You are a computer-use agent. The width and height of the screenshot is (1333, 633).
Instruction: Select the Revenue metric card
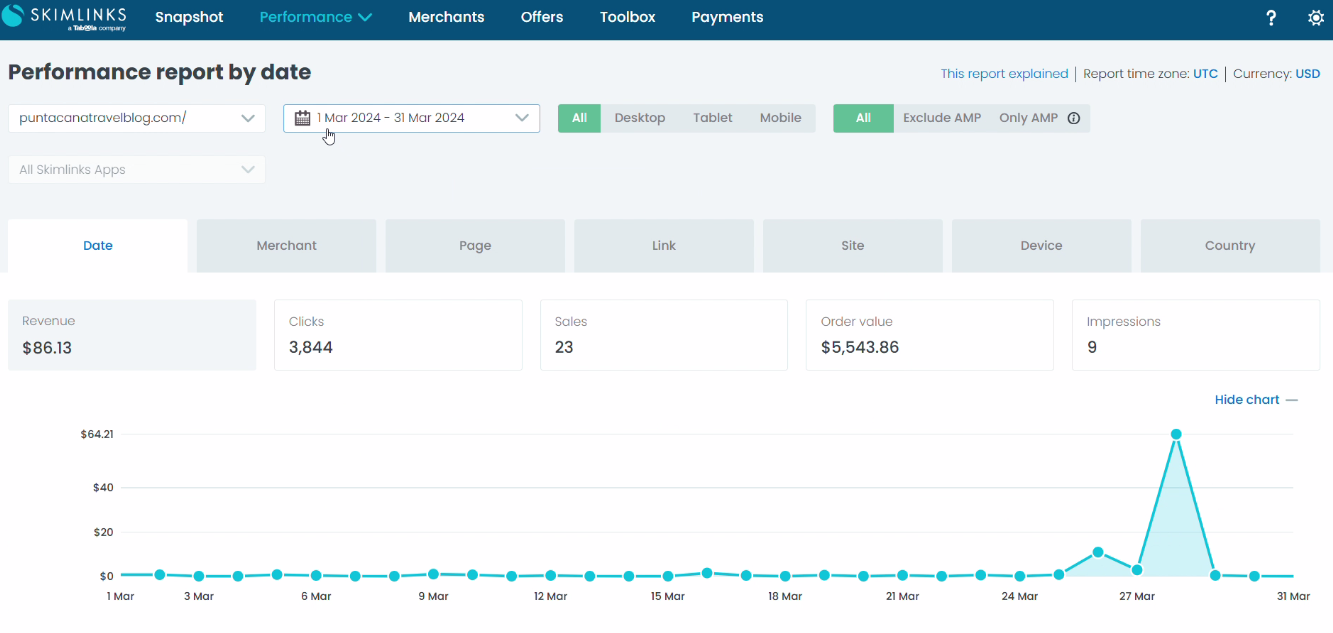tap(132, 335)
